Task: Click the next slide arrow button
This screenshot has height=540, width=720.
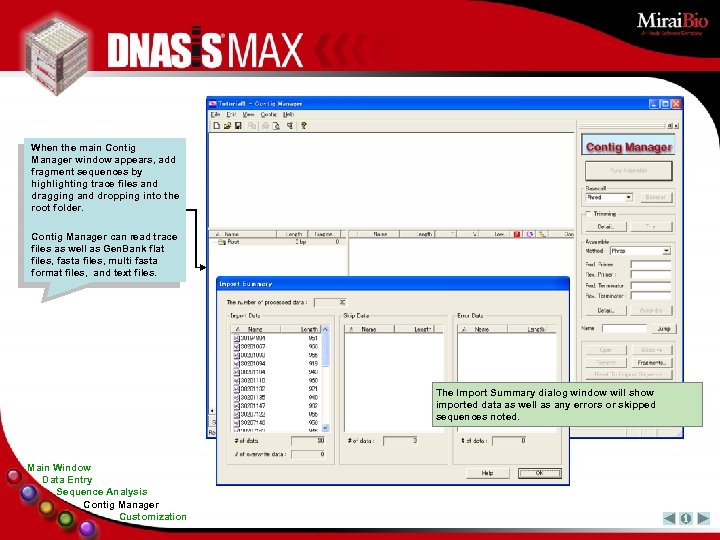Action: 703,518
